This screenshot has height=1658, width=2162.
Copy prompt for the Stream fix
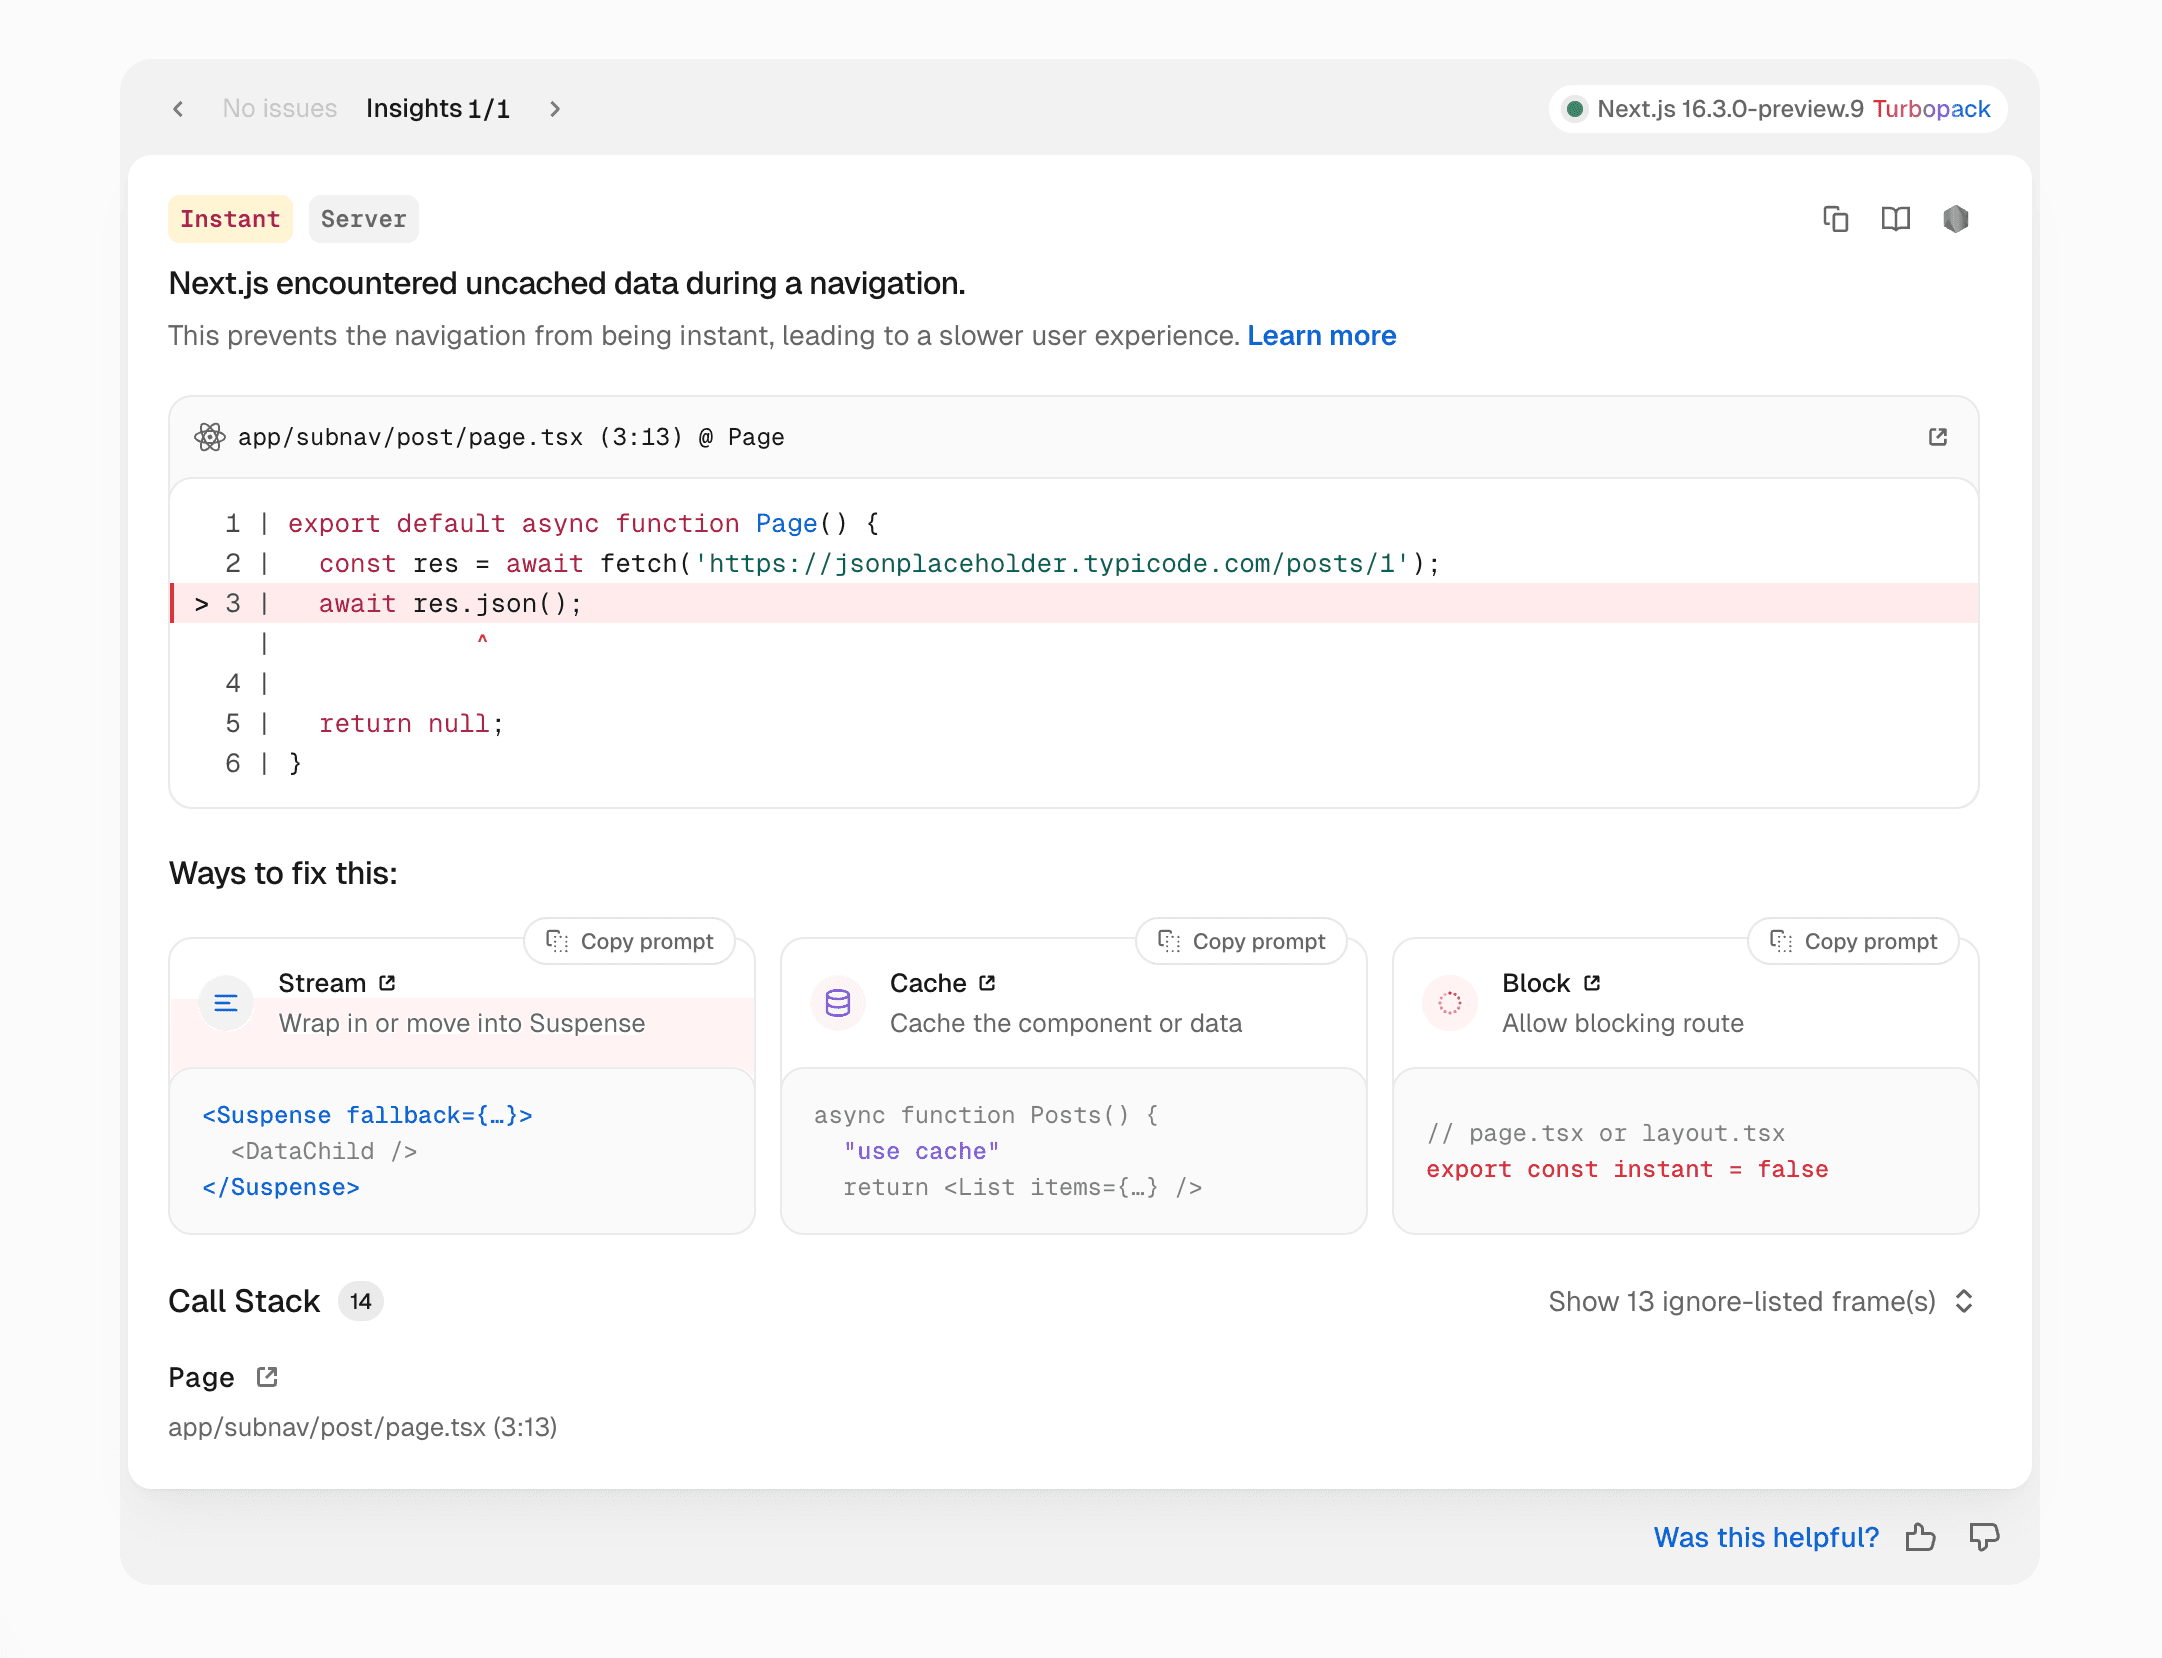click(x=629, y=941)
